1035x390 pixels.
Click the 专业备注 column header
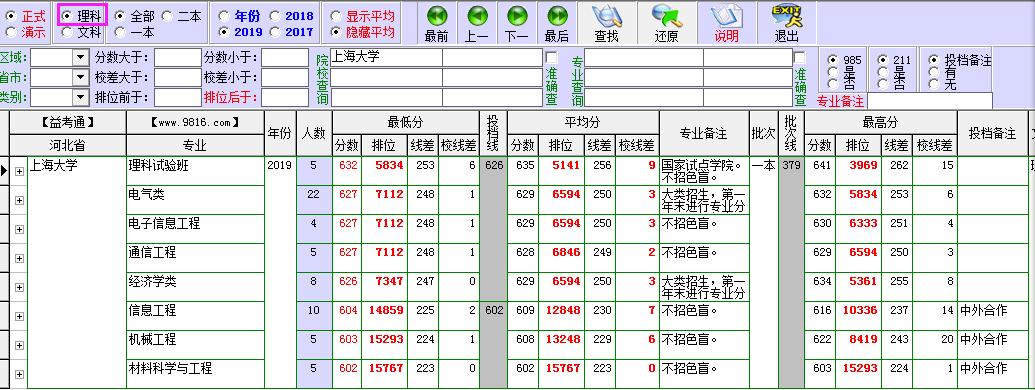click(704, 133)
